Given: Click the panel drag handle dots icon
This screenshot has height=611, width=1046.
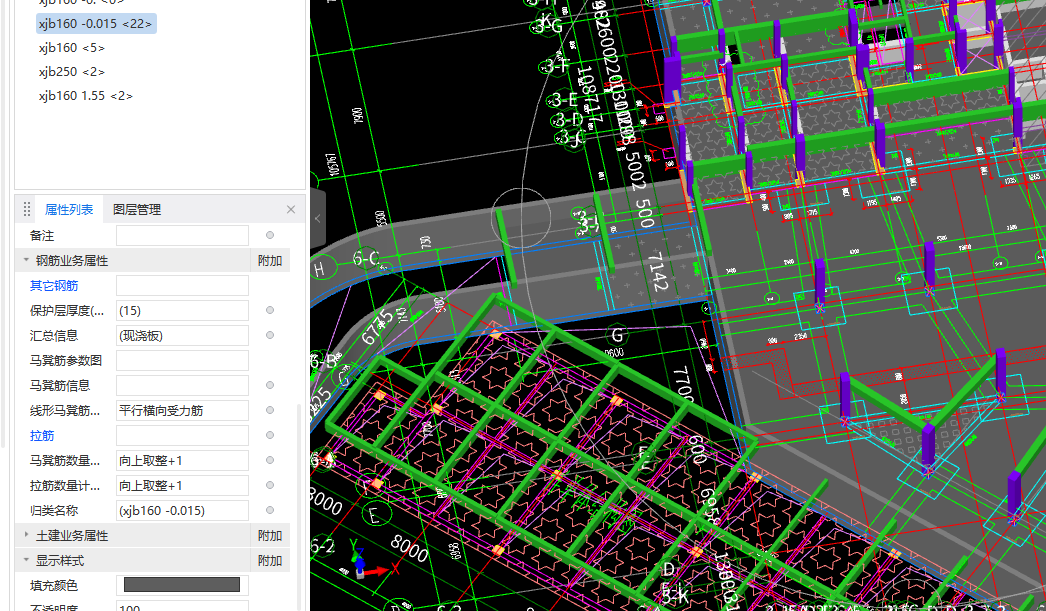Looking at the screenshot, I should (x=27, y=209).
